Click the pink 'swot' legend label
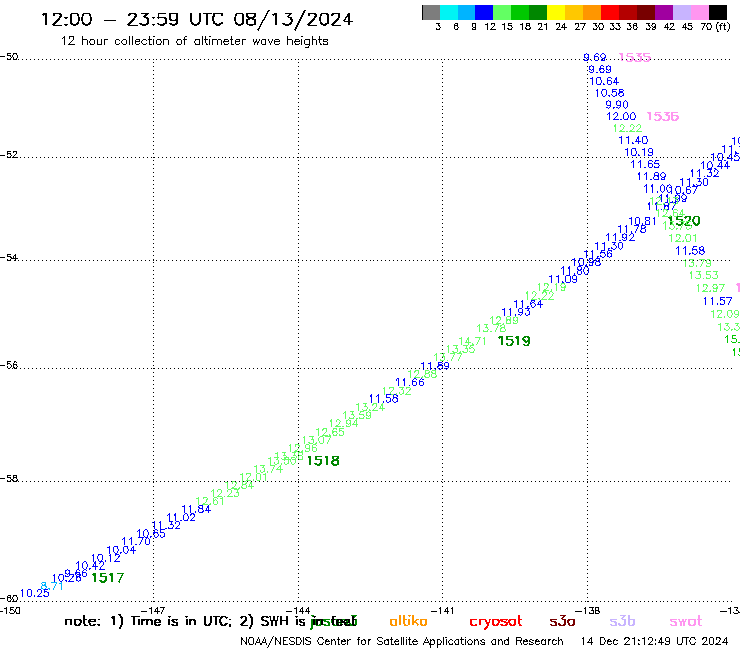This screenshot has width=740, height=650. click(686, 621)
